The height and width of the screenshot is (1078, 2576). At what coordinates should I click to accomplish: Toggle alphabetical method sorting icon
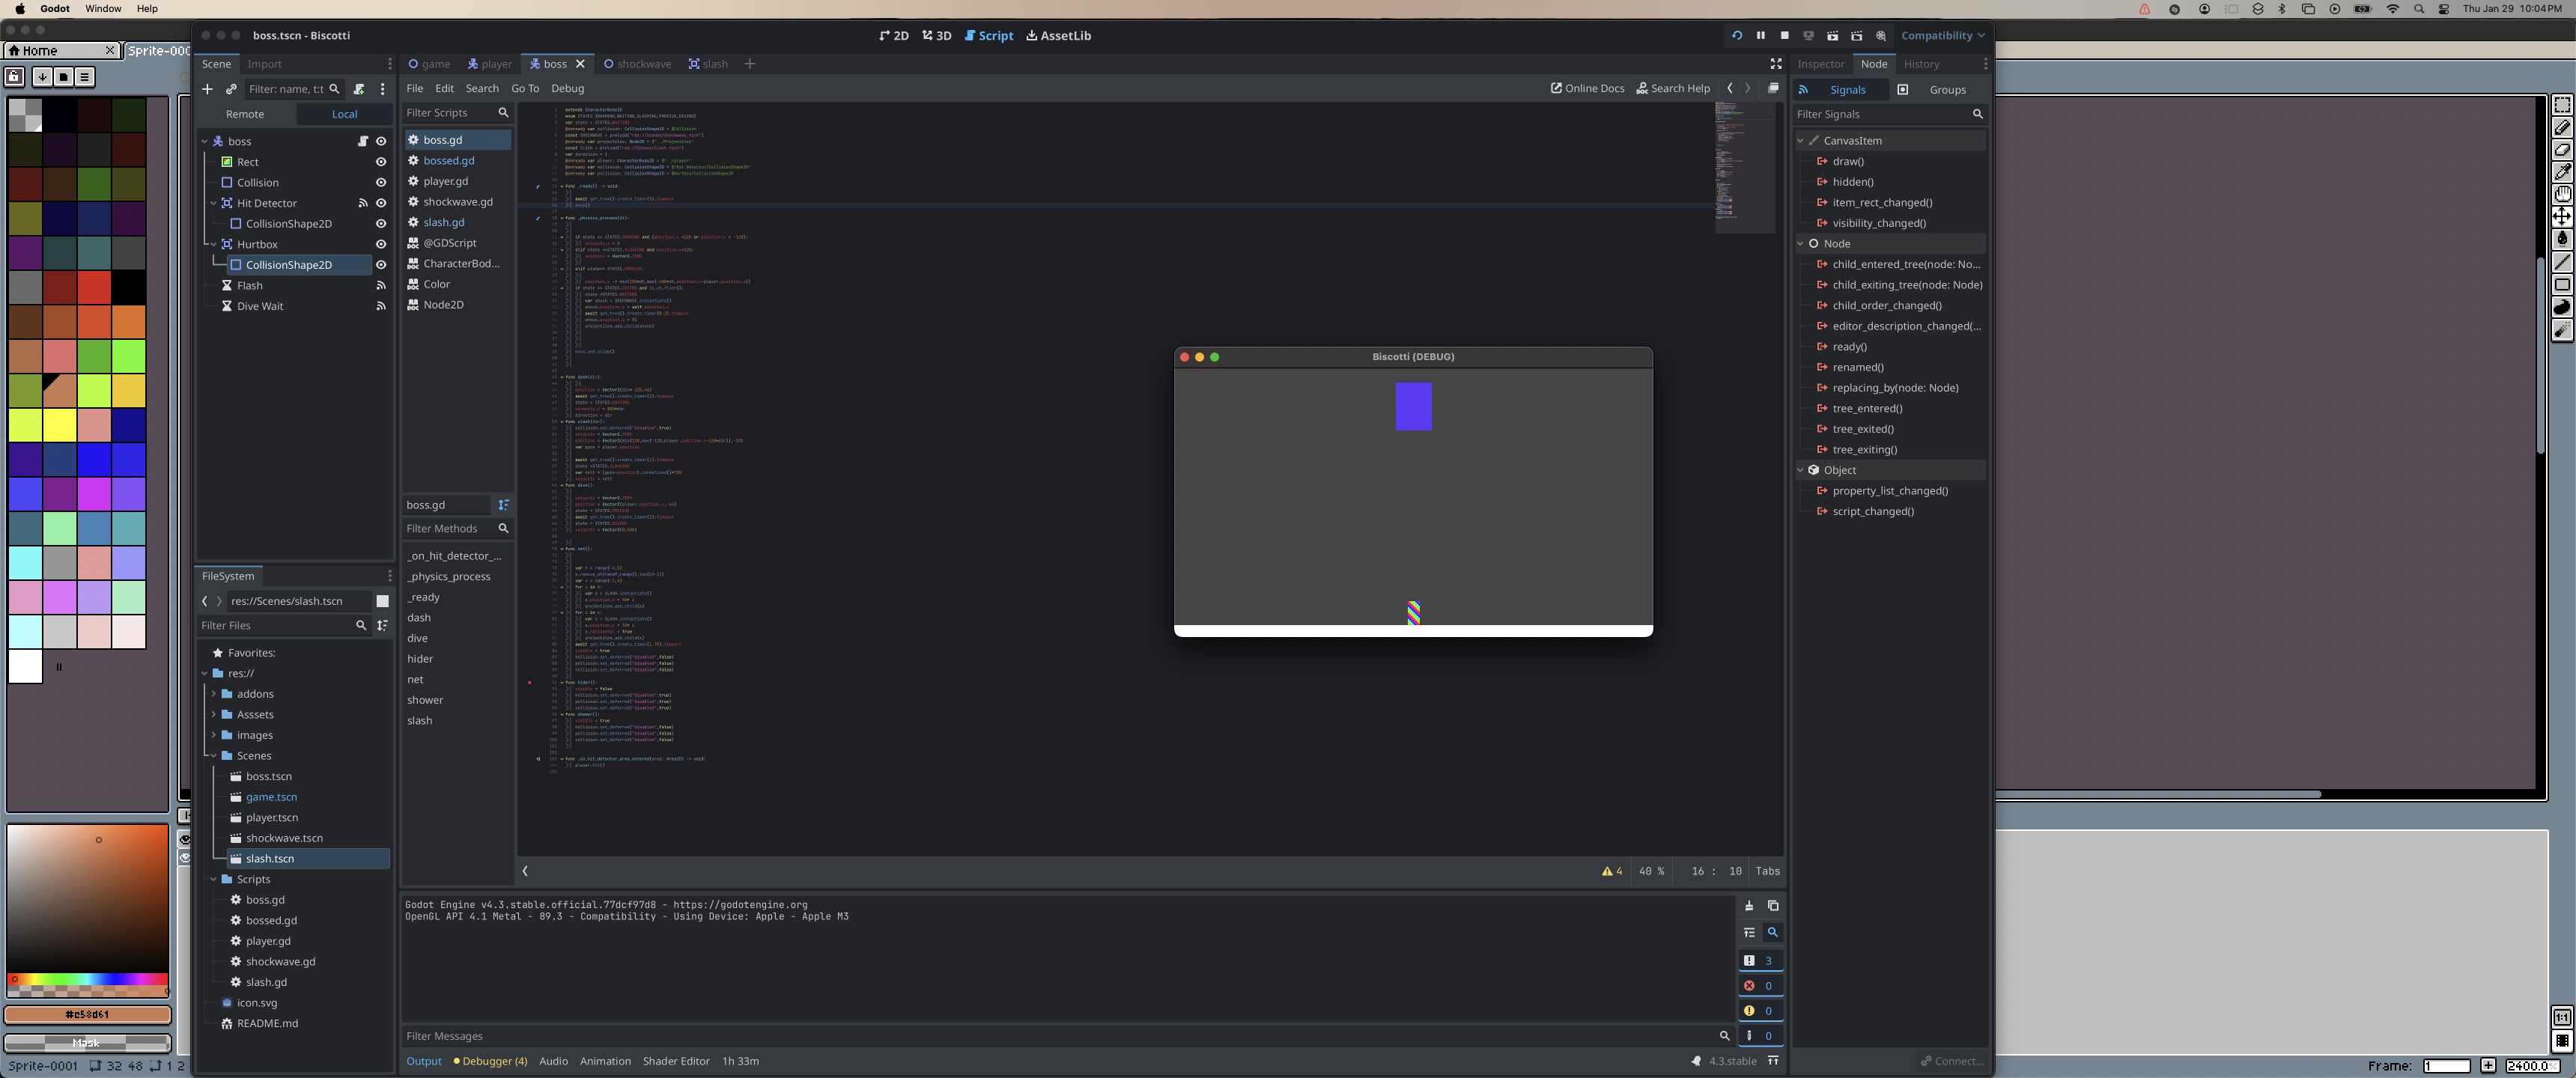(504, 505)
